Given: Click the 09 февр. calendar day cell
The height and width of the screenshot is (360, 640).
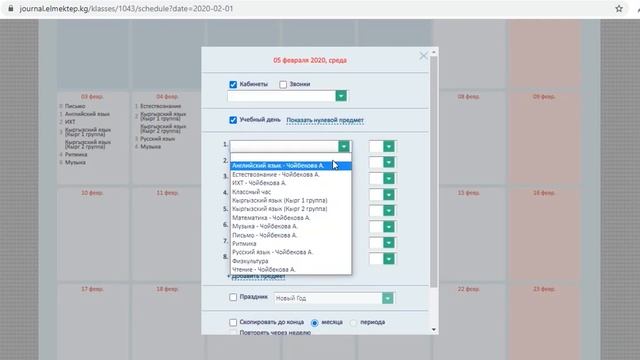Looking at the screenshot, I should 544,139.
